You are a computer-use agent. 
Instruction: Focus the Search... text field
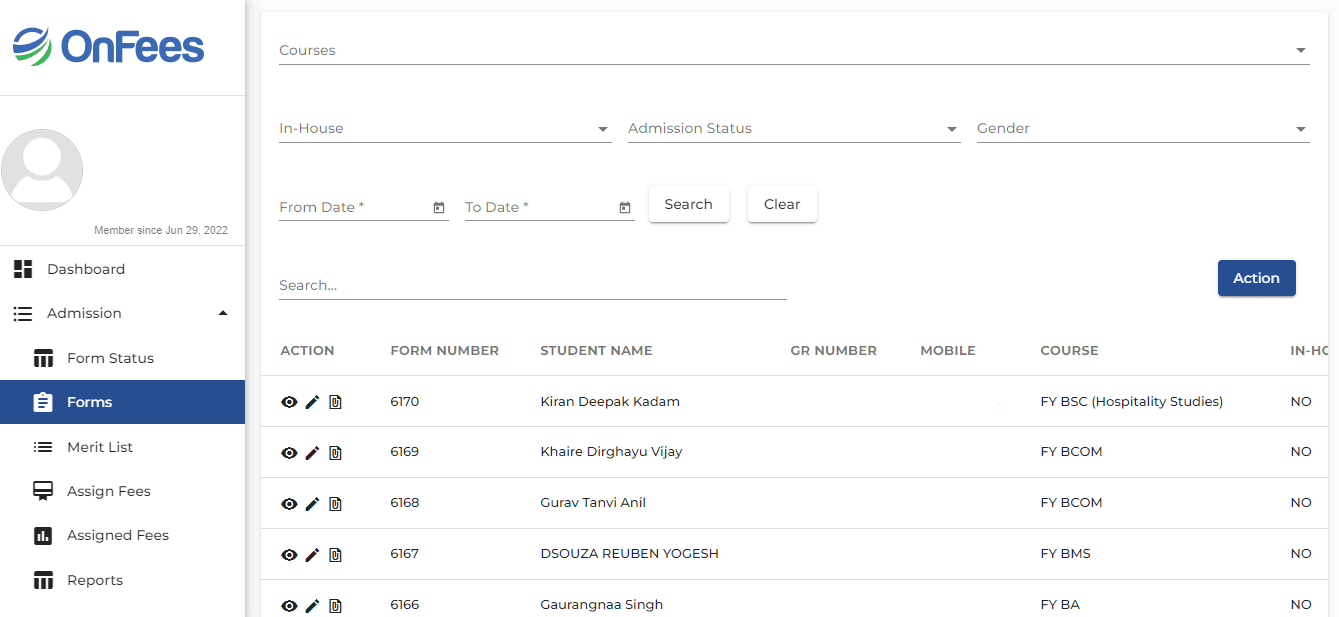pos(532,286)
